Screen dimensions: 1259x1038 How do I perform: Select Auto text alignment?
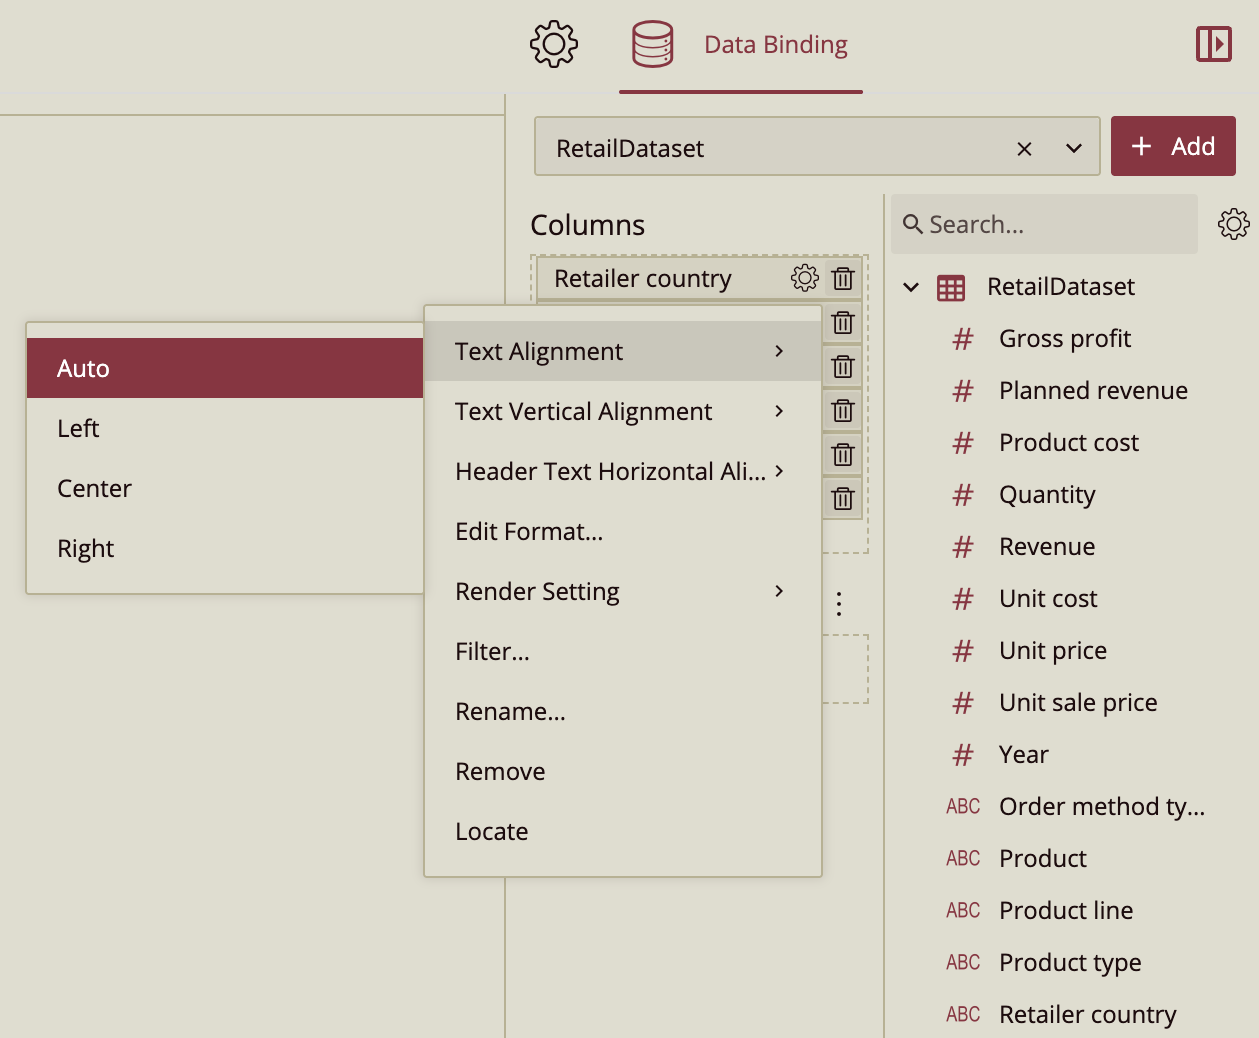click(x=225, y=368)
